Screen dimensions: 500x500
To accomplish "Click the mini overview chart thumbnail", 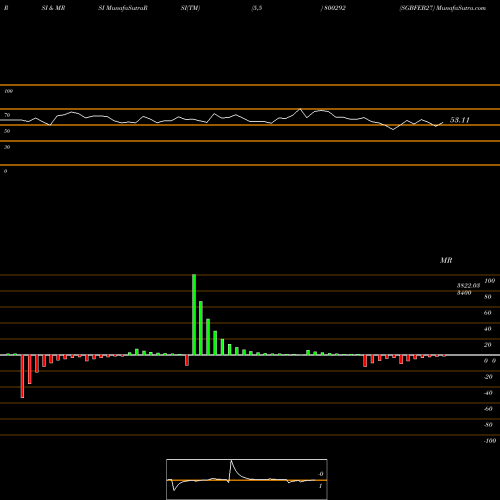I will tap(247, 479).
